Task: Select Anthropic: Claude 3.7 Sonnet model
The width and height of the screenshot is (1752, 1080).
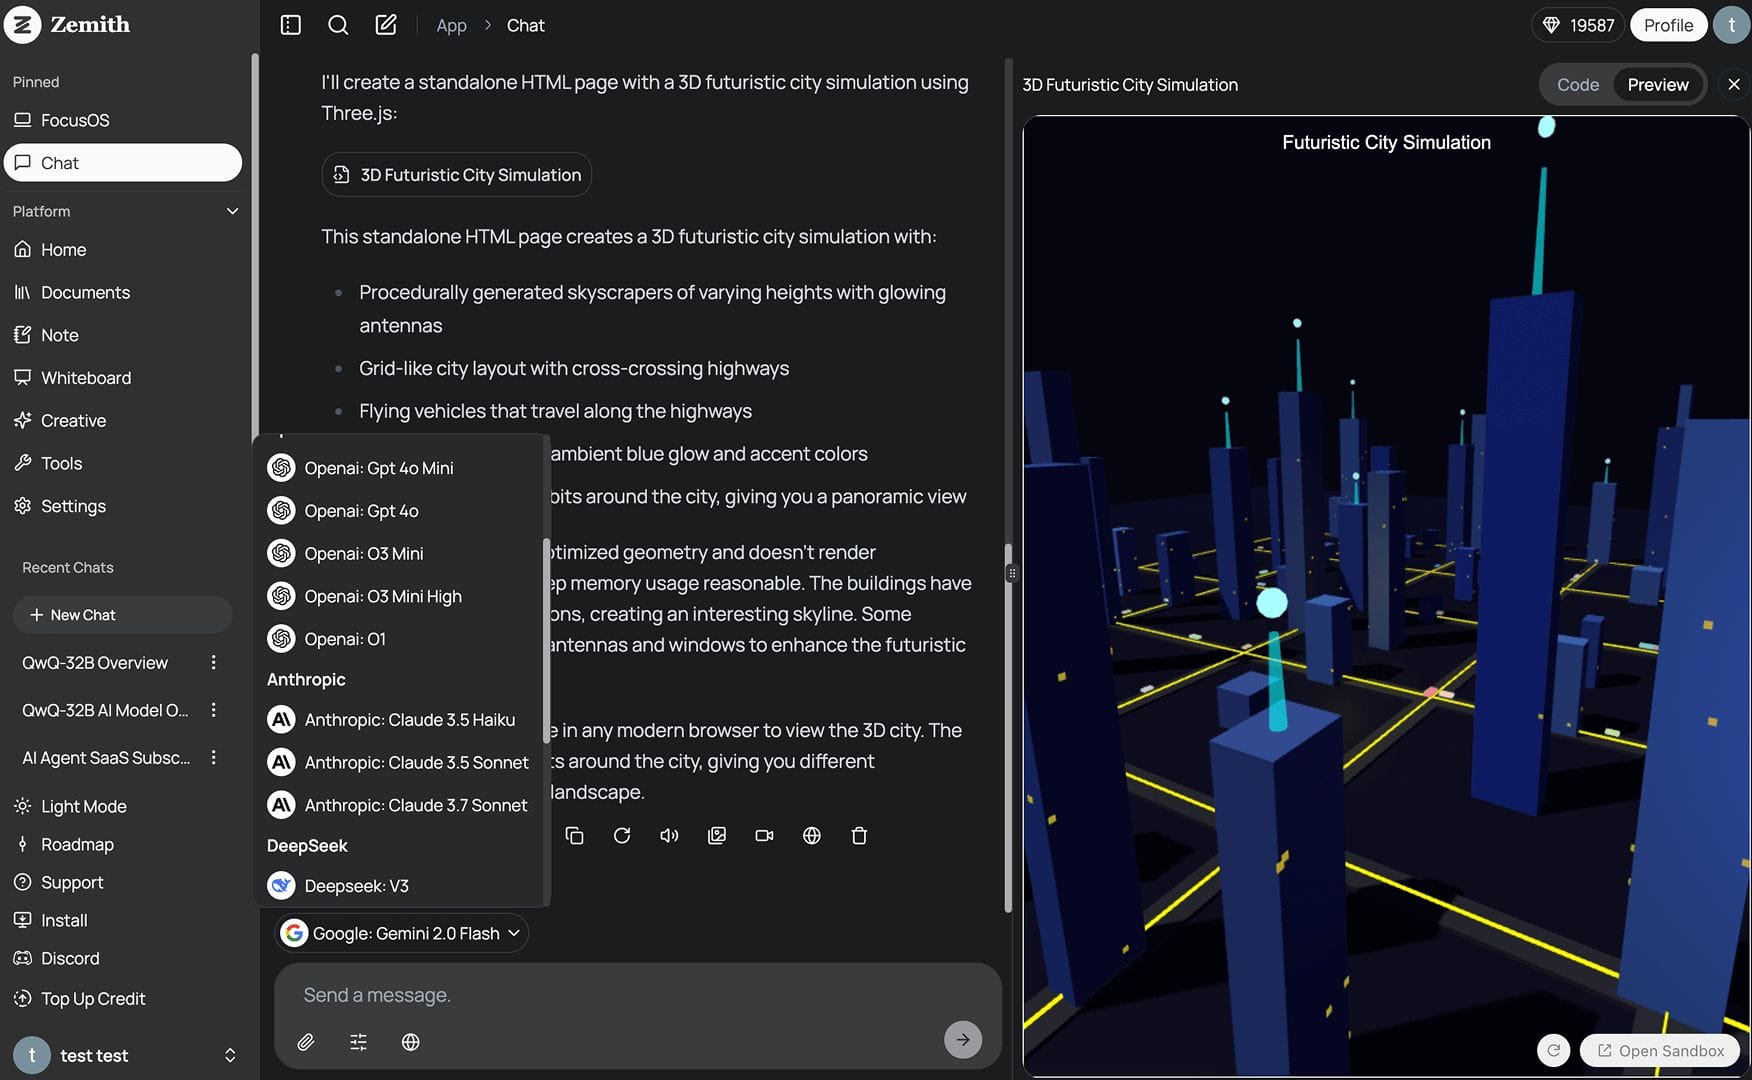Action: coord(415,805)
